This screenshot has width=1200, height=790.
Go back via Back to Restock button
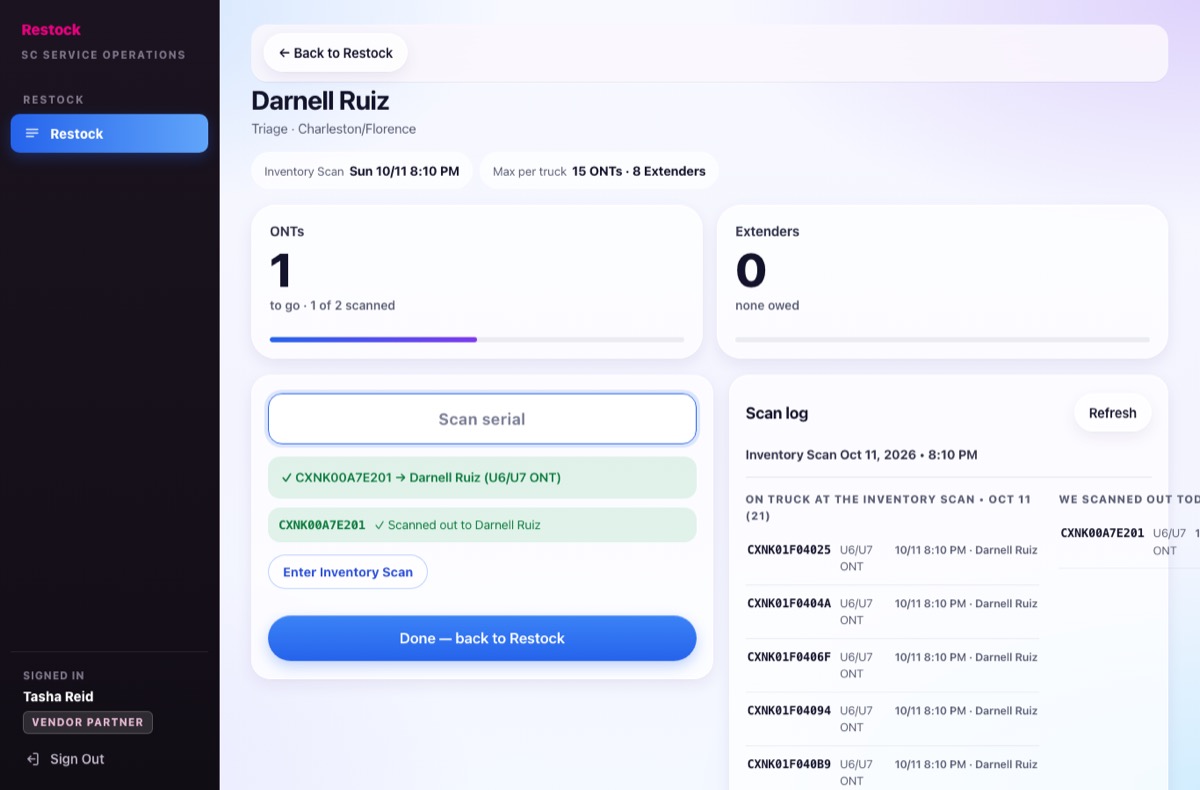click(335, 53)
